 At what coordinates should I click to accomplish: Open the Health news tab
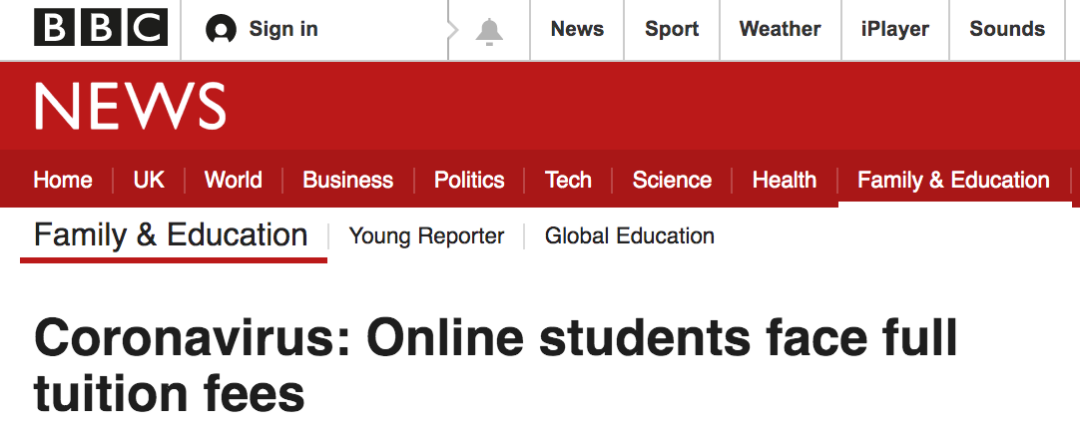[784, 180]
